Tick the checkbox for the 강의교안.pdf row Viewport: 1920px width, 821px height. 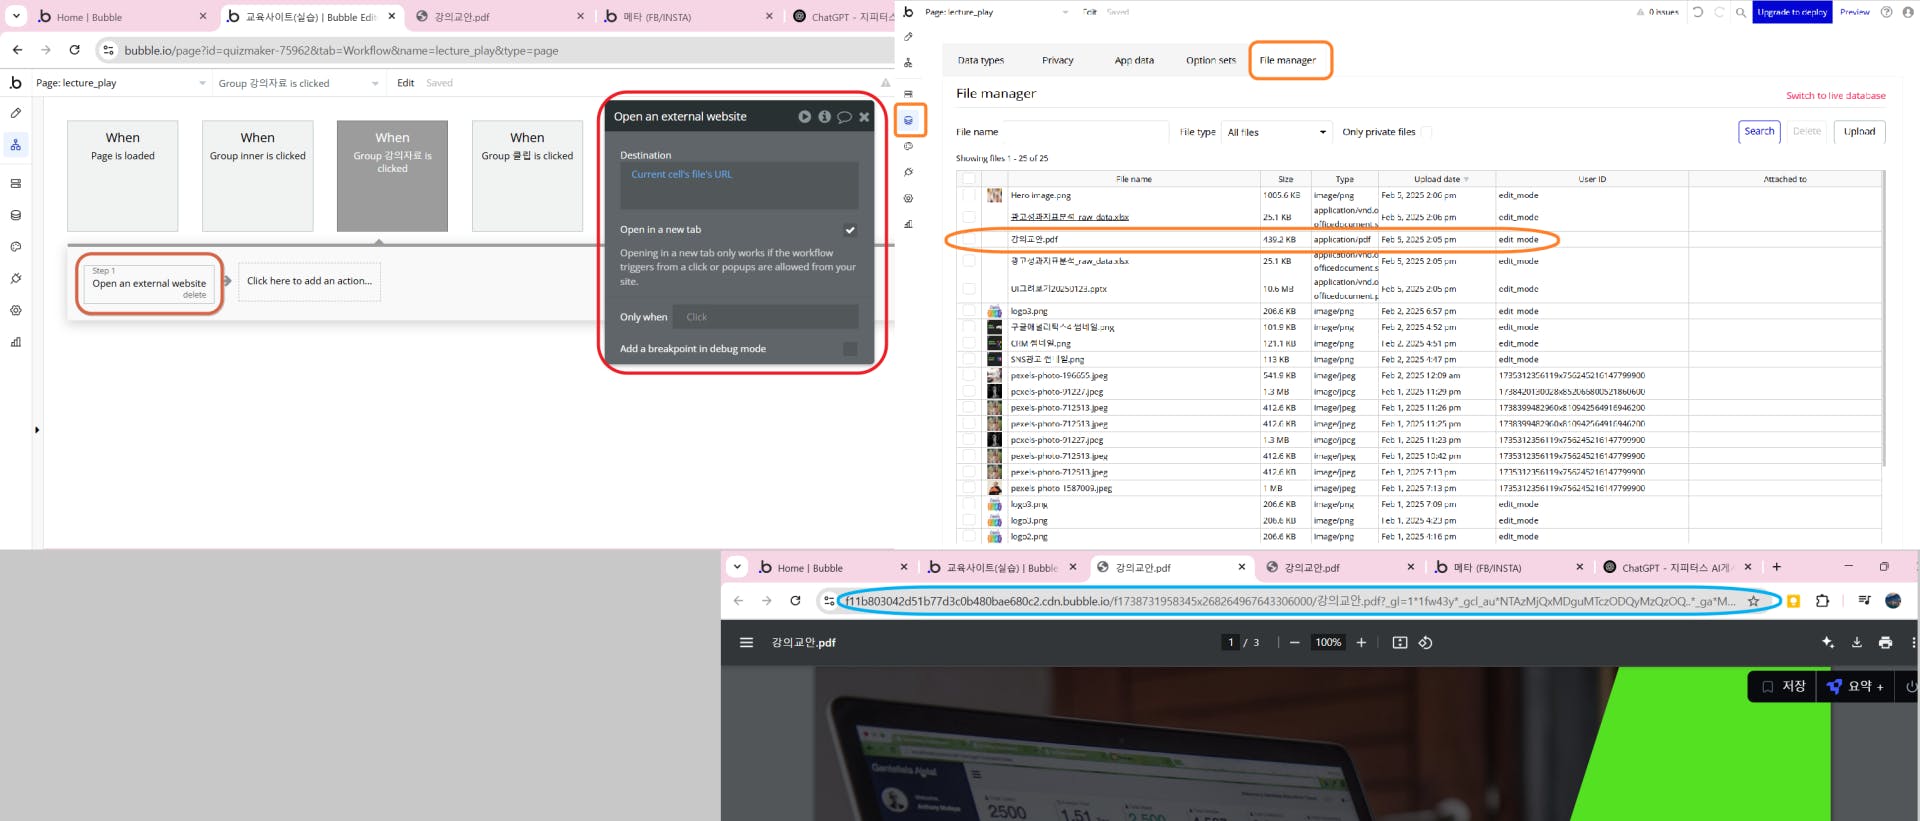point(968,240)
